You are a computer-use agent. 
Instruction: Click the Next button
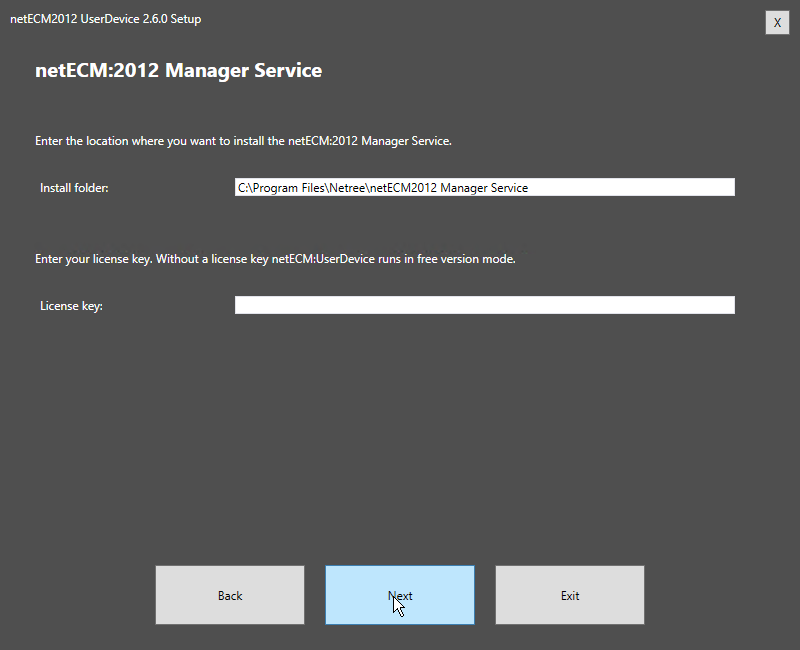399,595
